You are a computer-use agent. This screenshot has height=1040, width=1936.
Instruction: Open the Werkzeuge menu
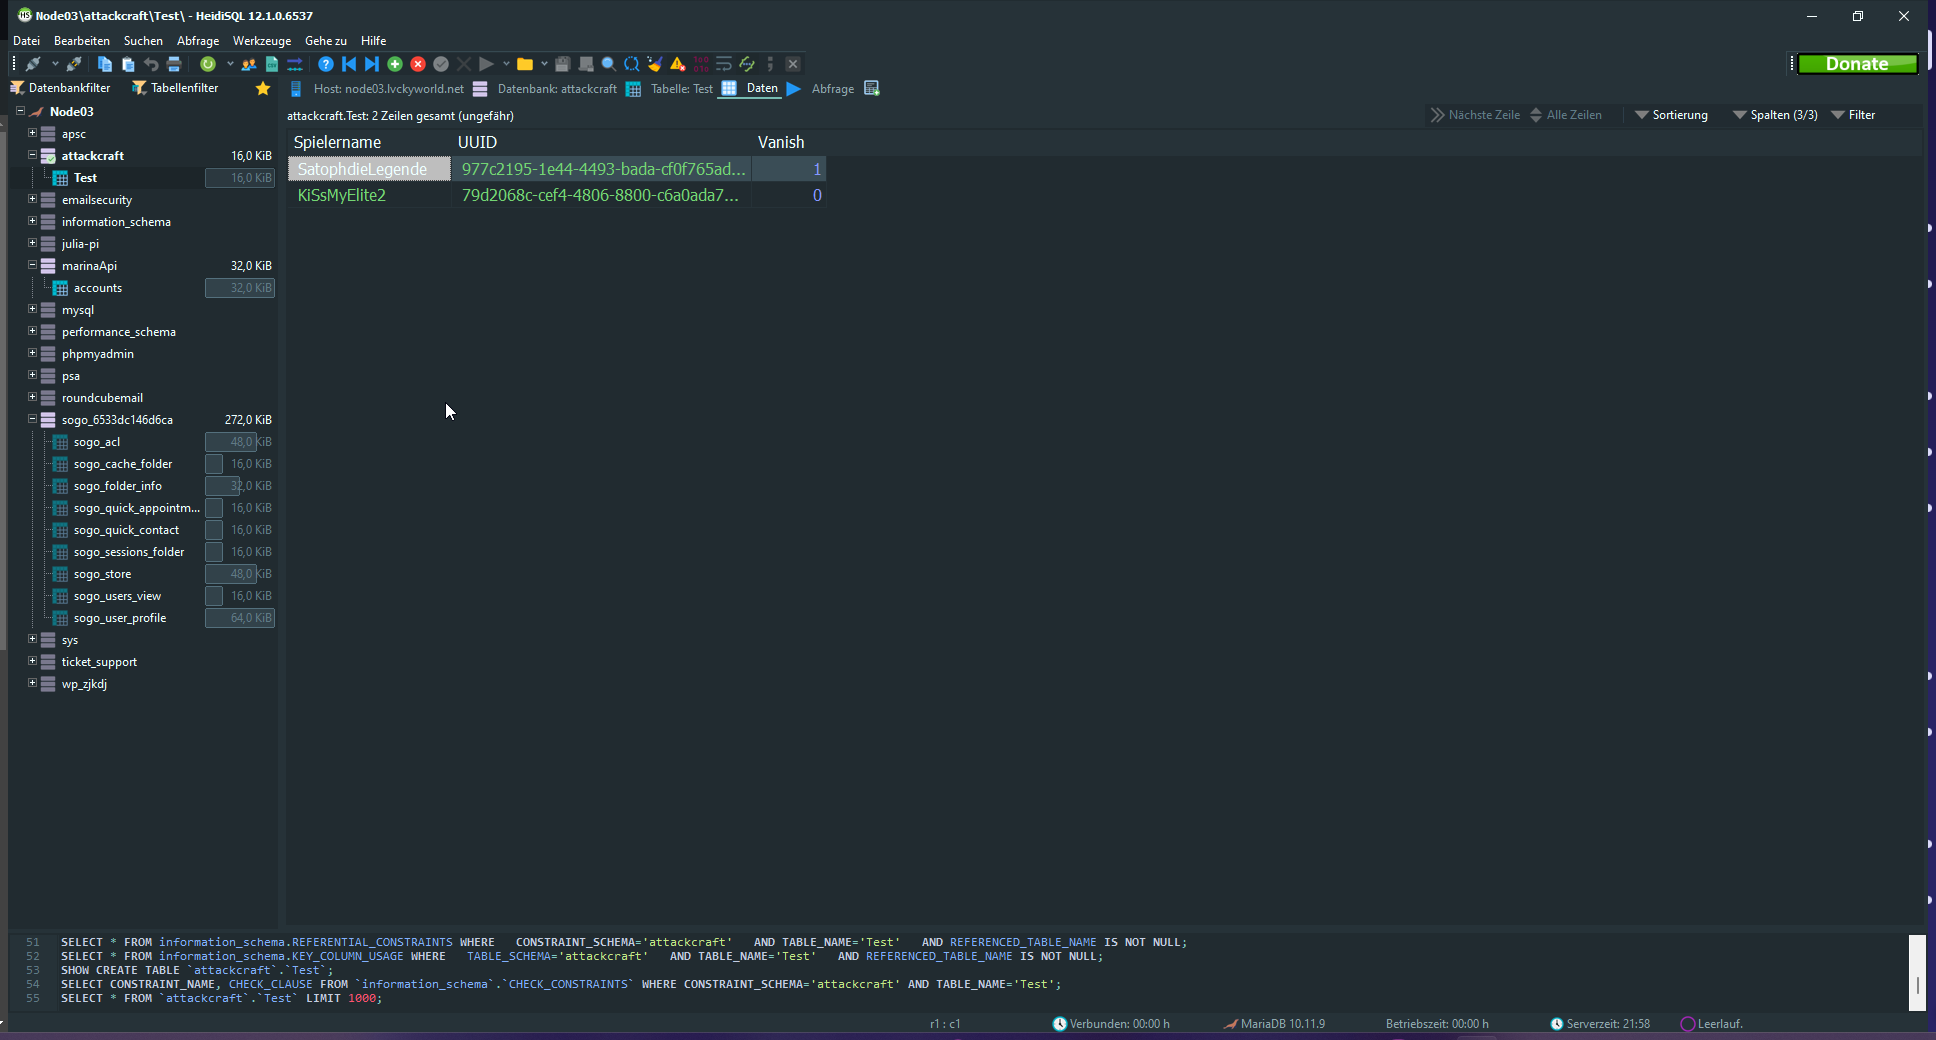click(261, 41)
